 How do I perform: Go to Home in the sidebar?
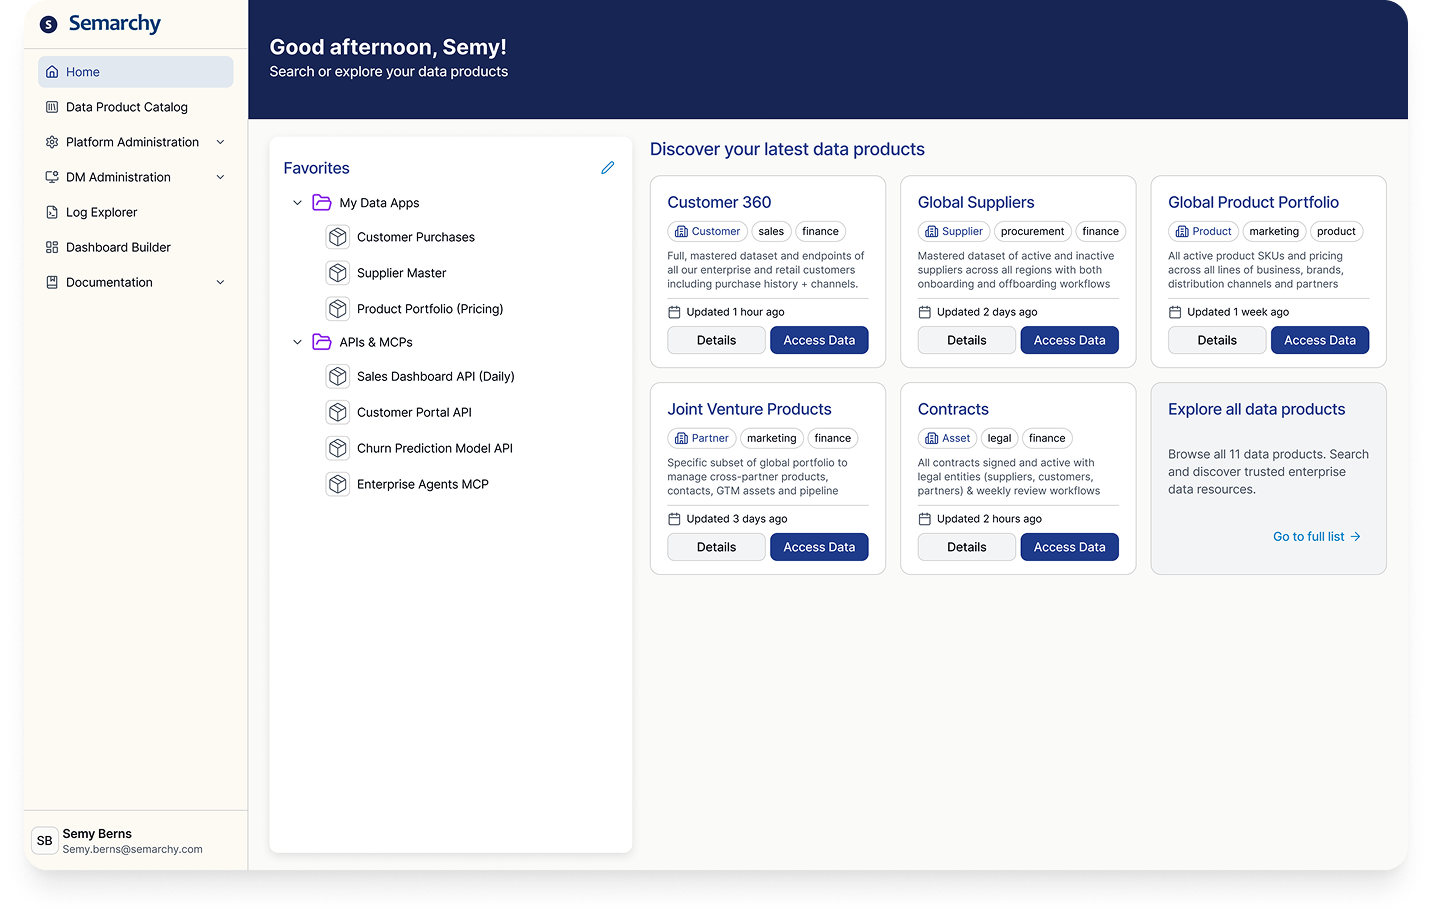click(x=136, y=72)
